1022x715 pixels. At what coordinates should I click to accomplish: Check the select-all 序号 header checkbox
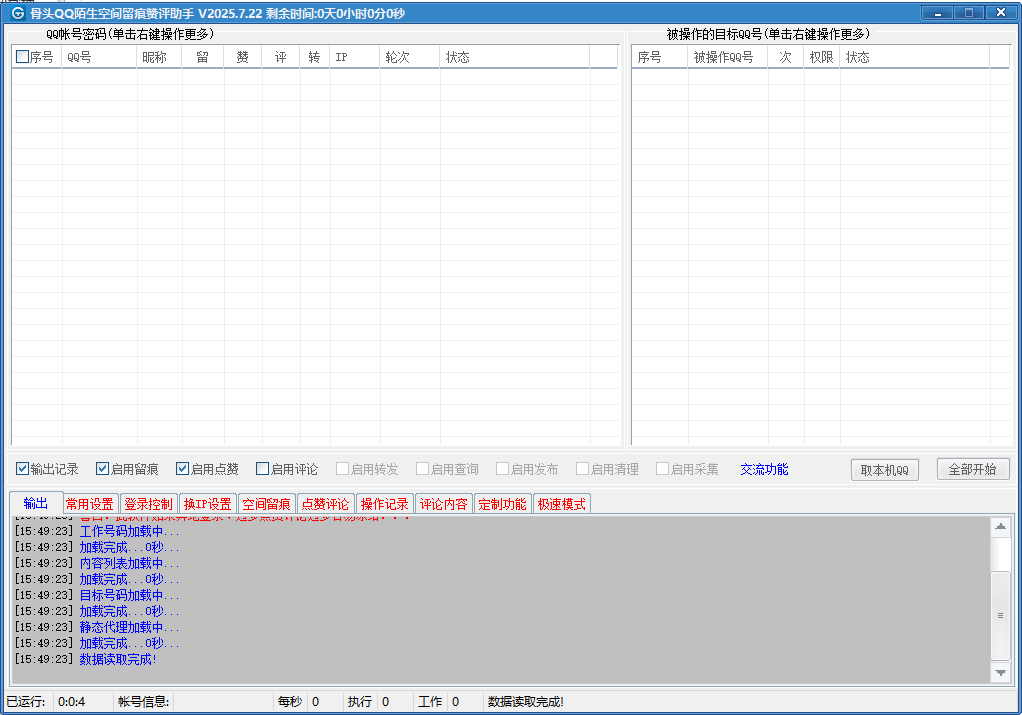[23, 57]
